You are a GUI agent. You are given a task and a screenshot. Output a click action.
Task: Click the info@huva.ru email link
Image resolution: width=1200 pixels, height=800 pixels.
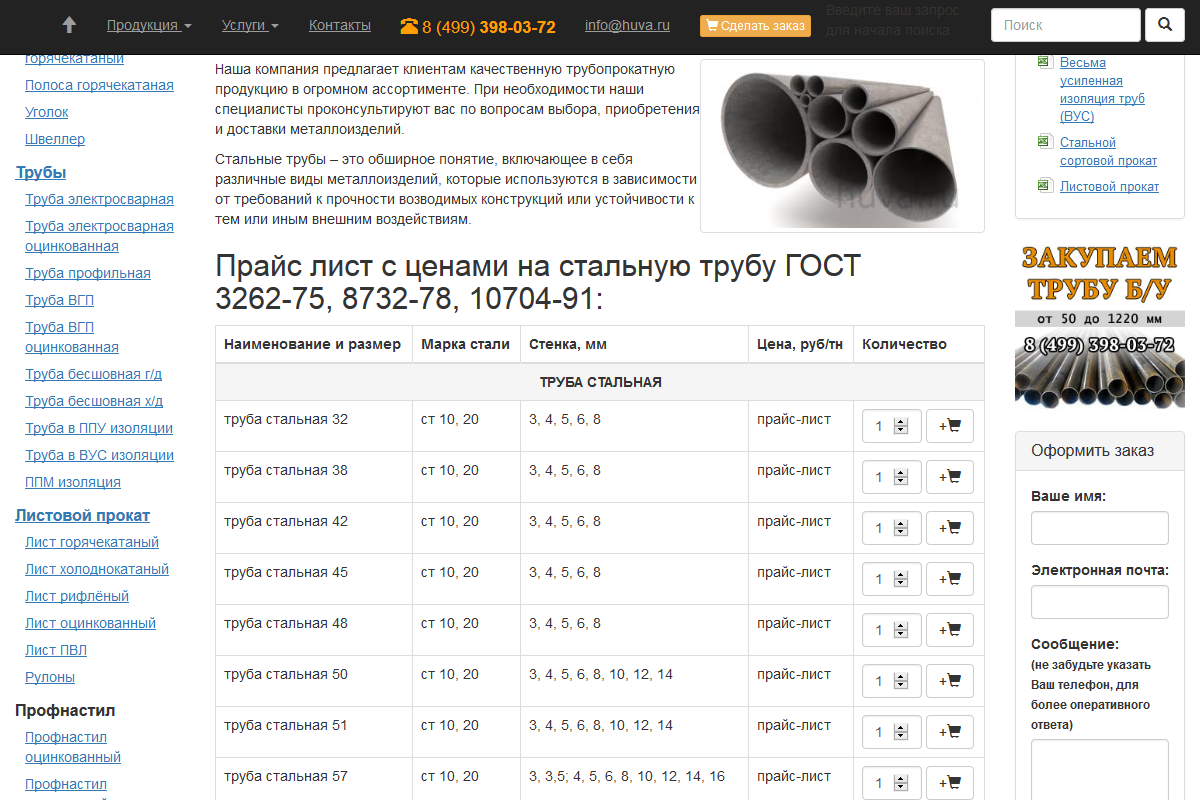click(627, 25)
